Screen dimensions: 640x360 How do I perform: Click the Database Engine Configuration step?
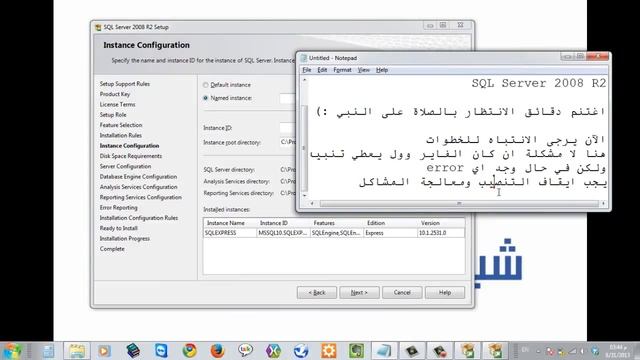pos(138,176)
